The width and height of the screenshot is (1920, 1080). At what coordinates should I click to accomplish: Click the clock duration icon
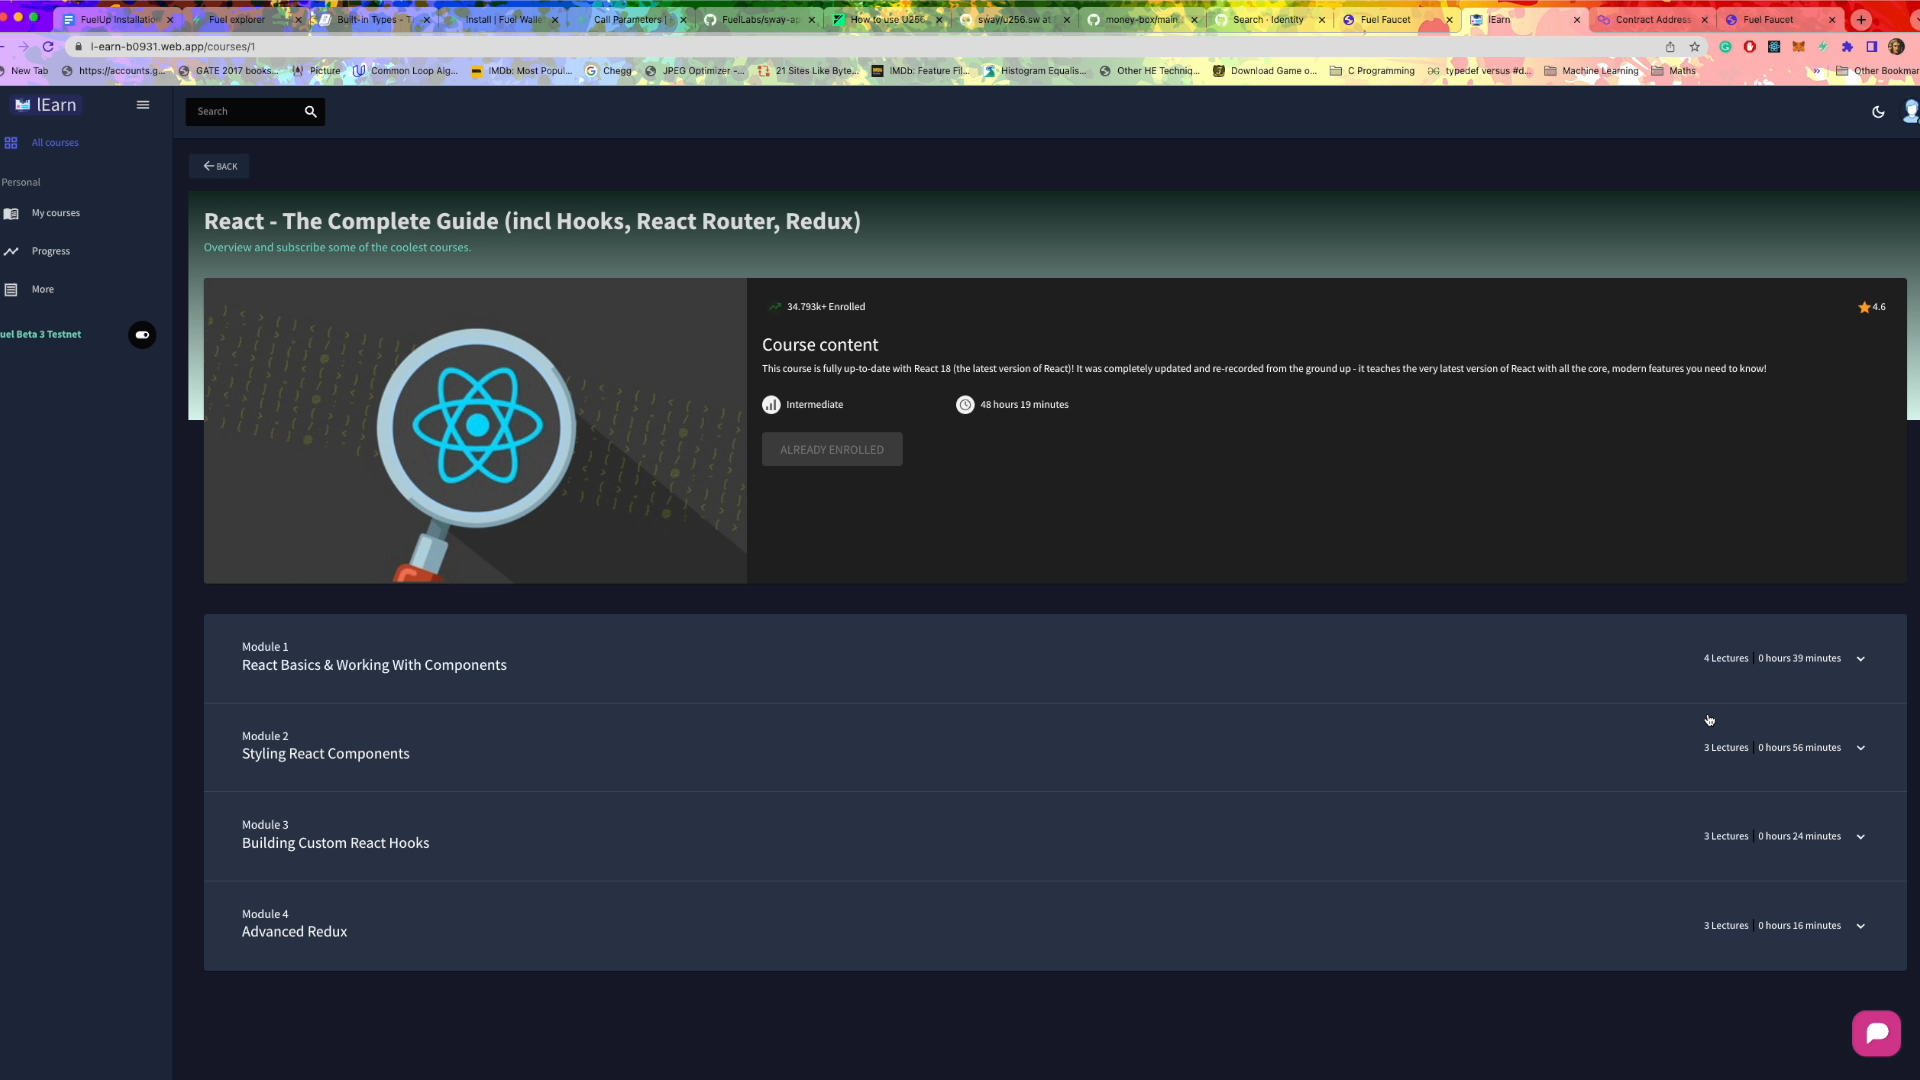(x=965, y=405)
